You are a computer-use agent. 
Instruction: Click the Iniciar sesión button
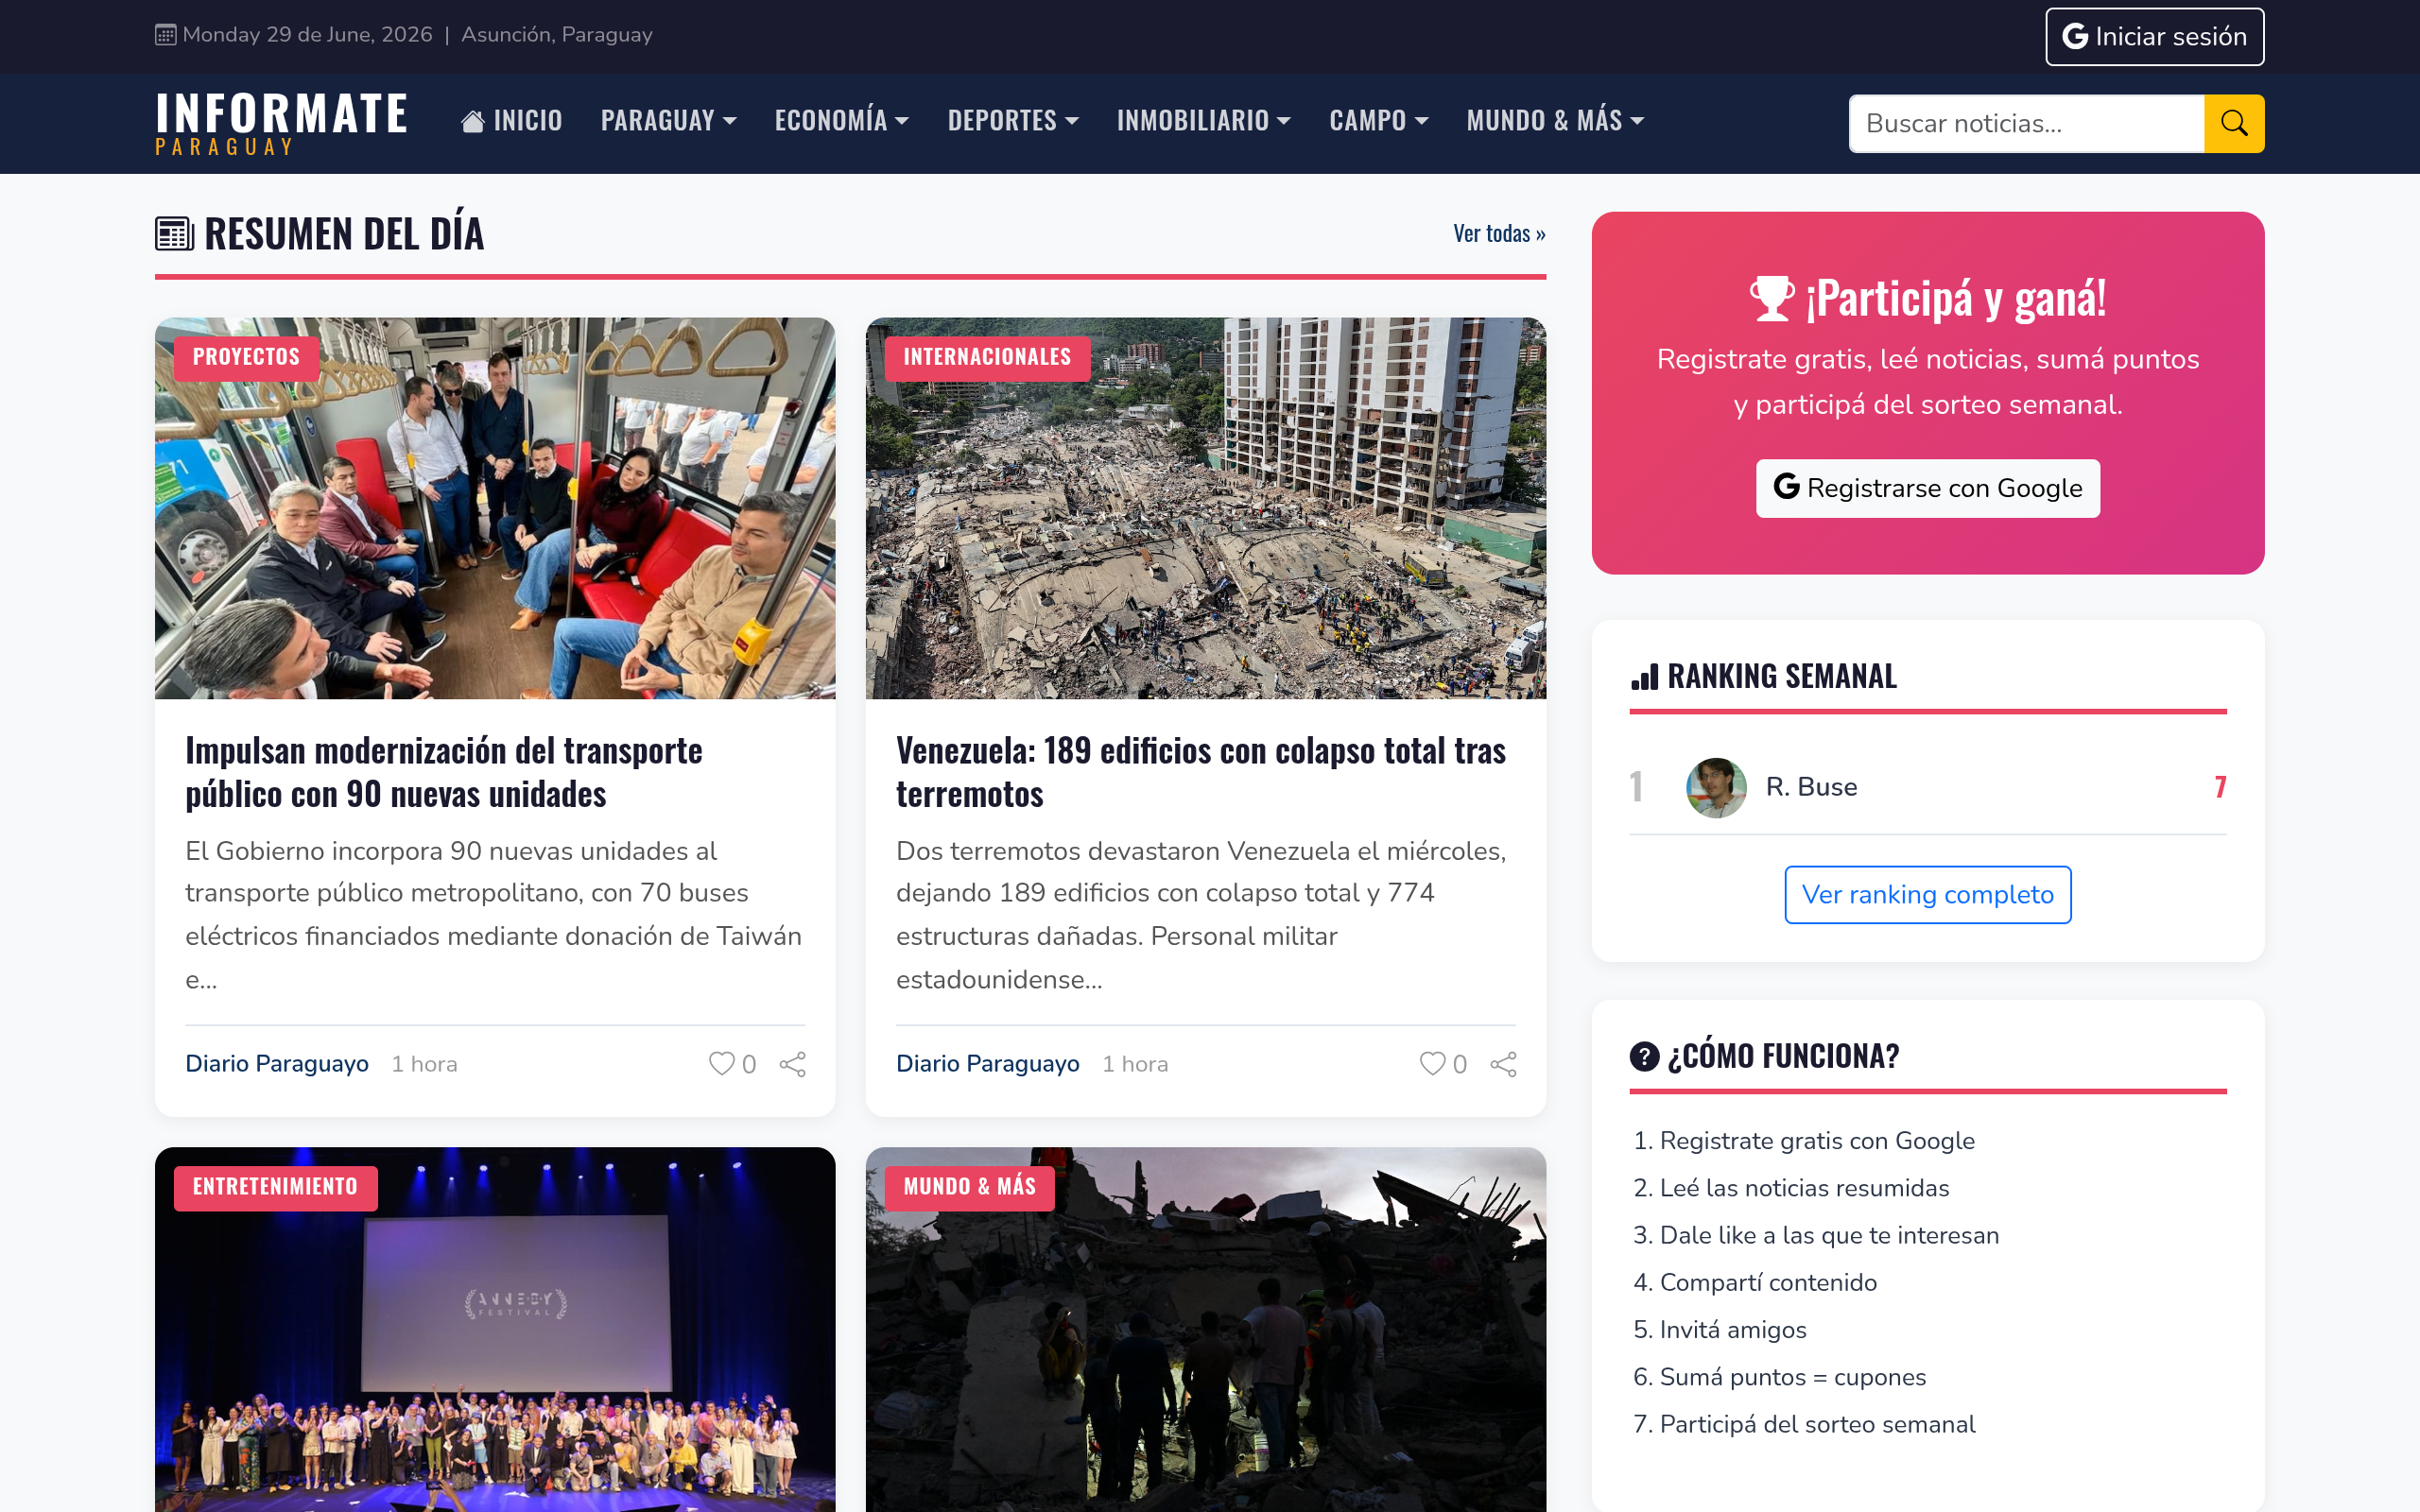tap(2155, 37)
